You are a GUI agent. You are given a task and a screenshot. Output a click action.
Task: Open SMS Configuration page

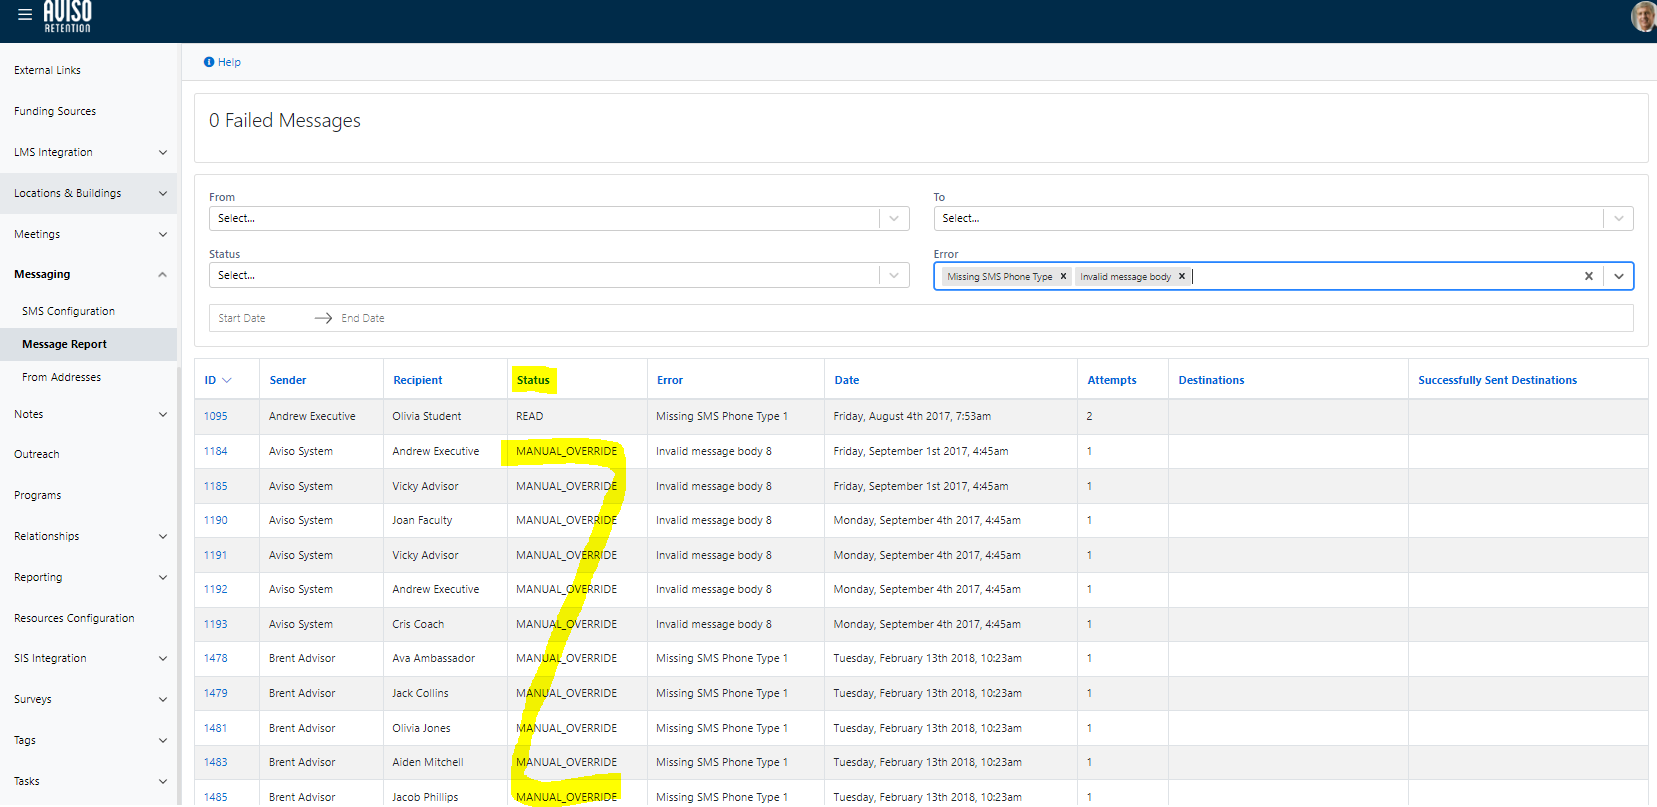click(68, 311)
